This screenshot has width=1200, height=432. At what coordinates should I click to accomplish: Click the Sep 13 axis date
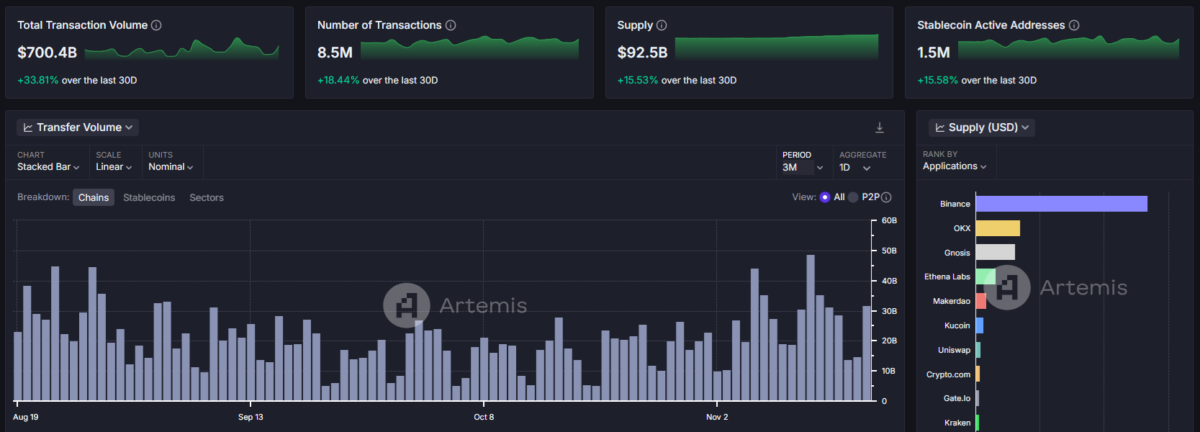pyautogui.click(x=251, y=416)
